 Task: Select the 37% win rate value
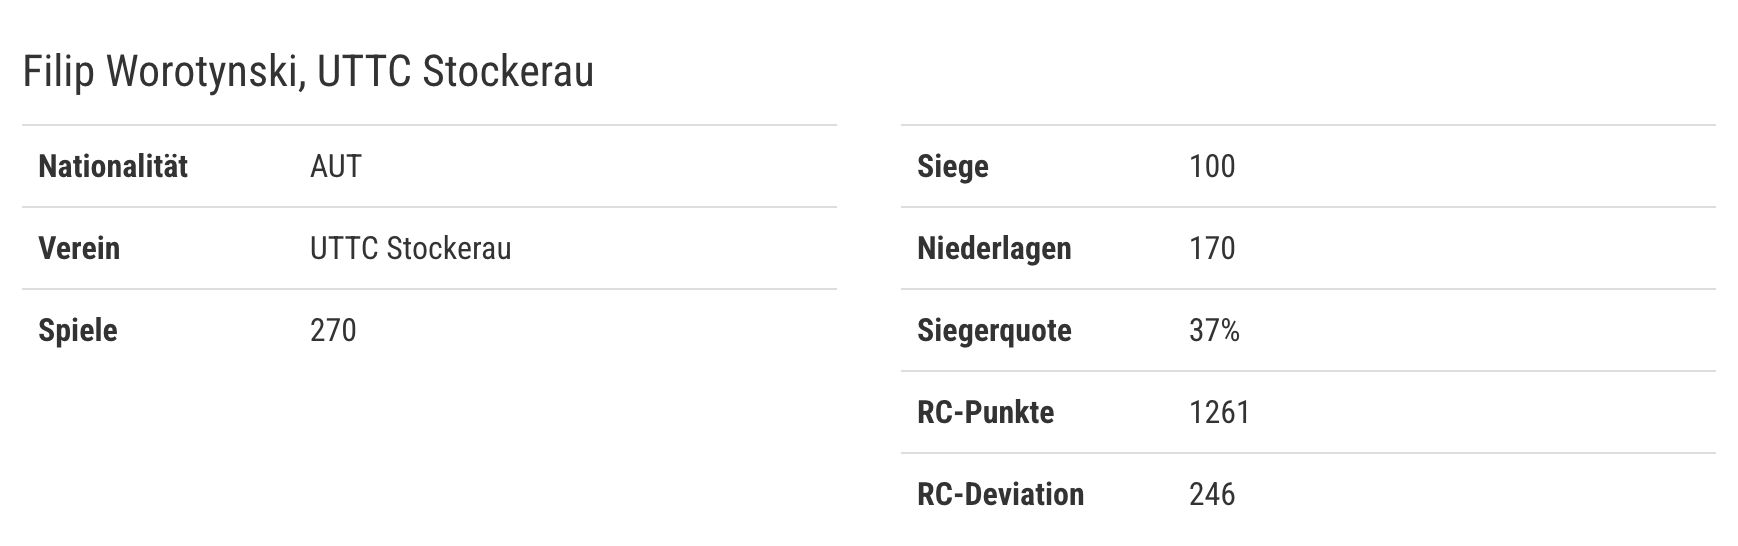click(x=1214, y=330)
